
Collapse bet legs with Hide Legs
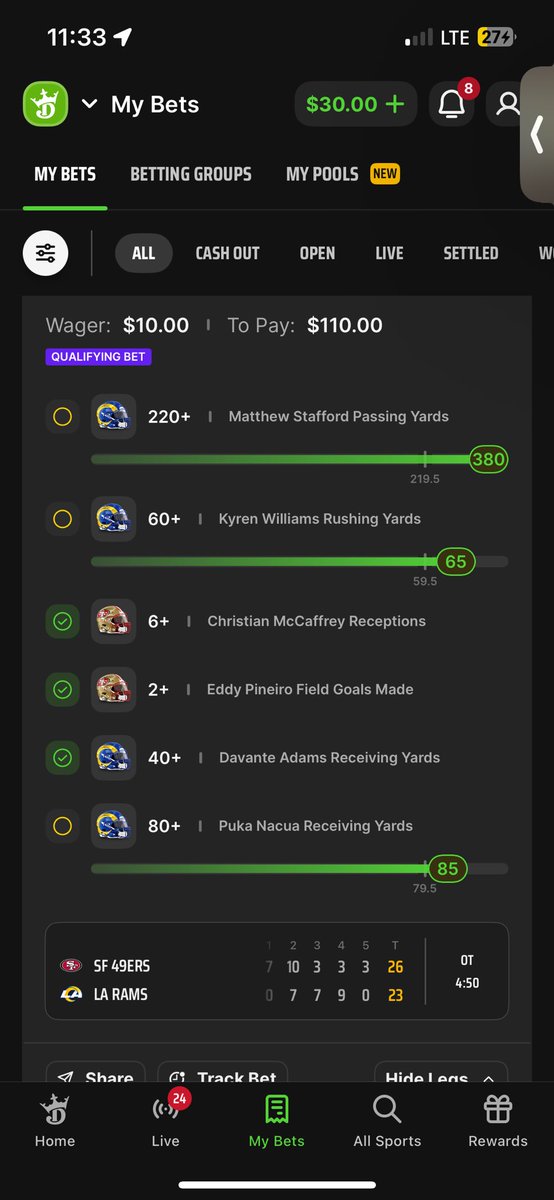tap(441, 1075)
